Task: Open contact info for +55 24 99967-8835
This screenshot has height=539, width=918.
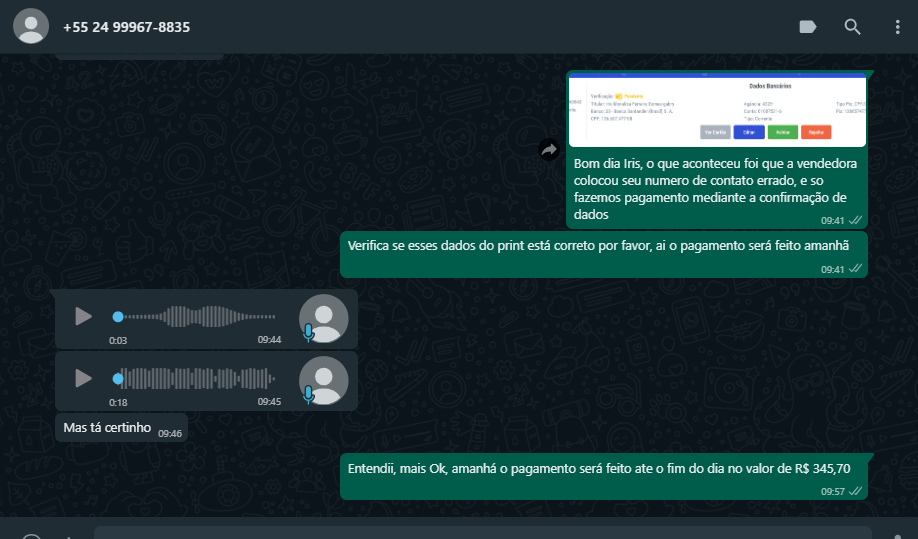Action: click(126, 27)
